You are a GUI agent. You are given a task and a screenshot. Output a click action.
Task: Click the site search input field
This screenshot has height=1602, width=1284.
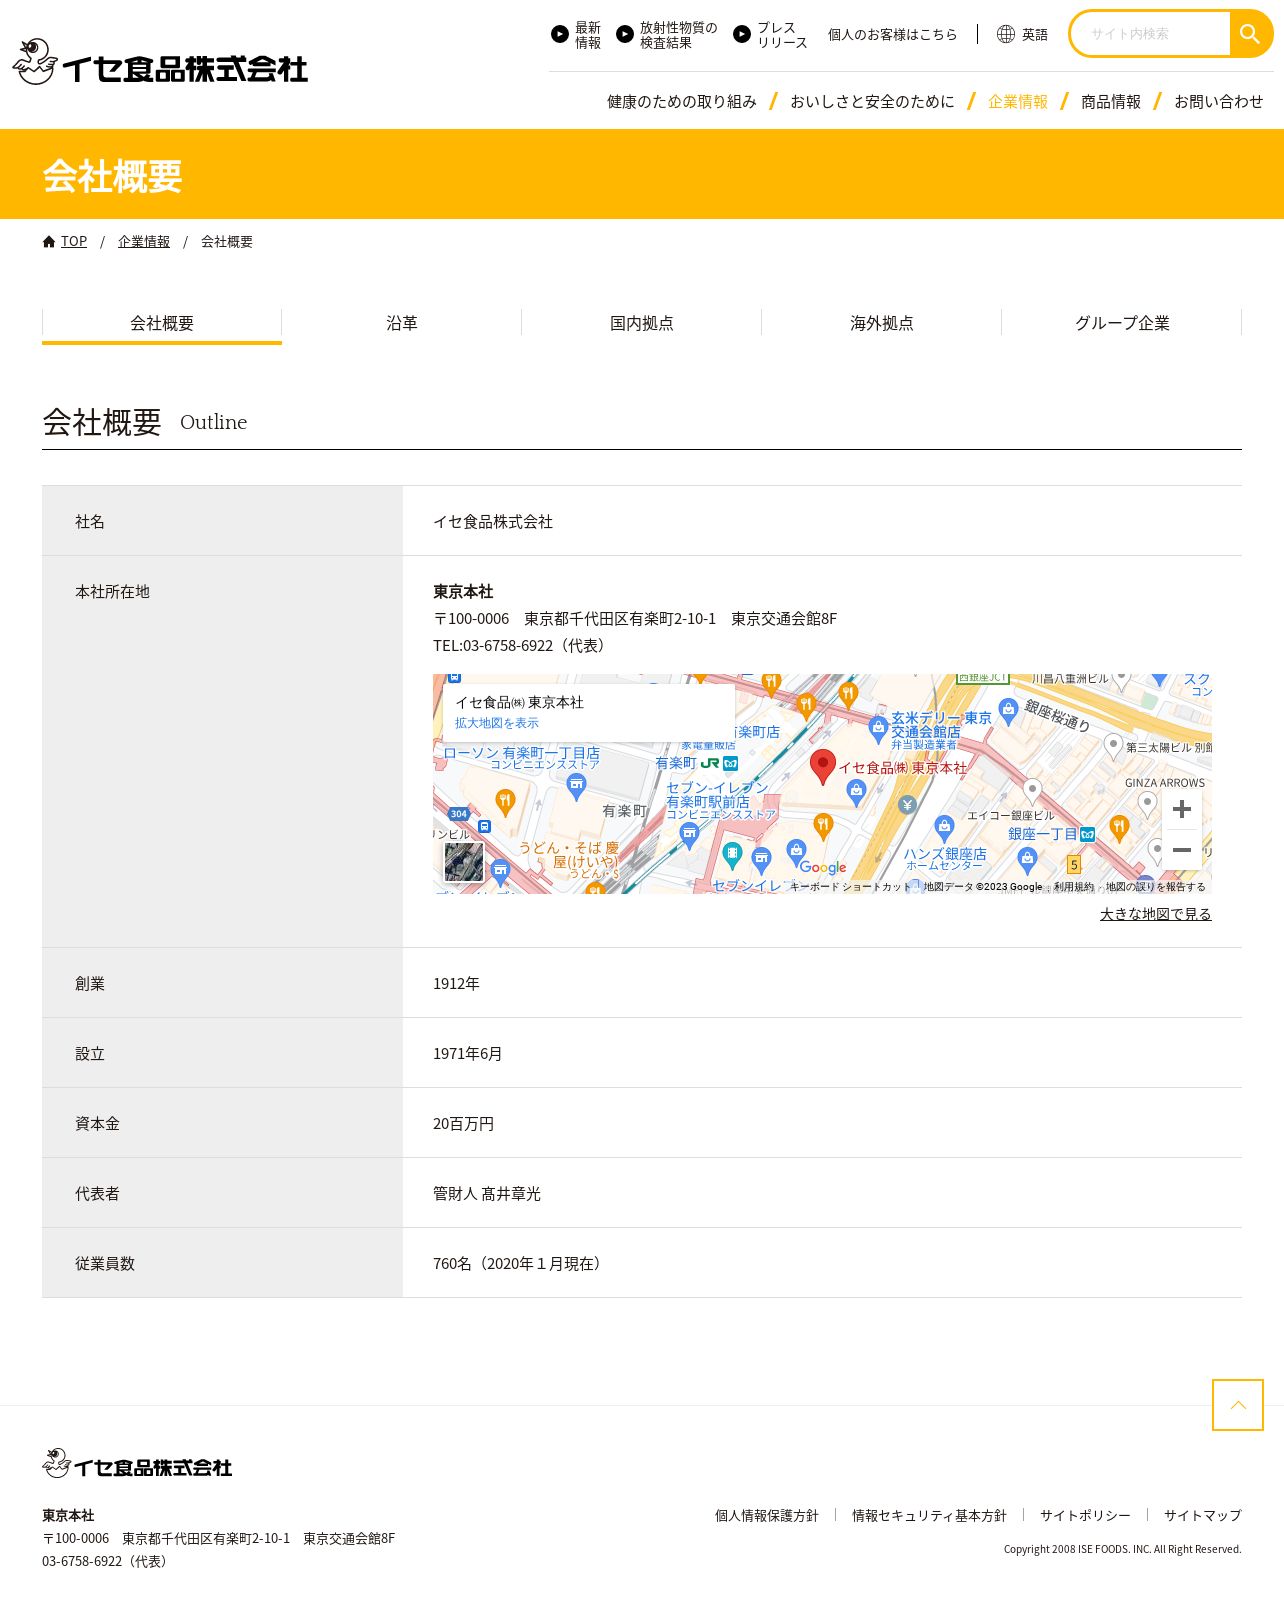[1153, 34]
